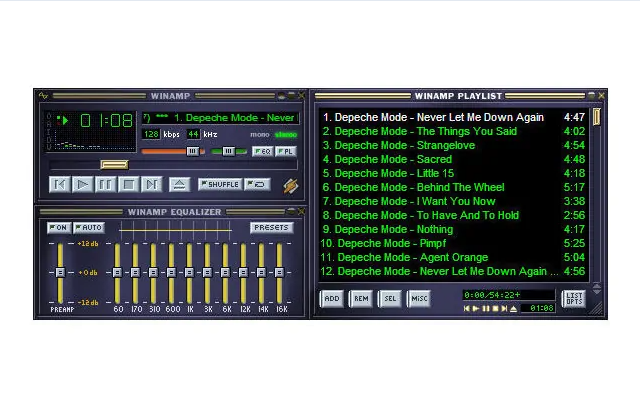The image size is (640, 406).
Task: Click the 600 Hz equalizer band slider
Action: tap(171, 272)
